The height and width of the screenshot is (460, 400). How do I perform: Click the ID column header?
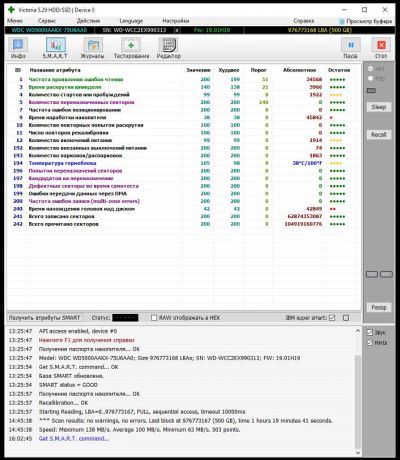pos(18,70)
